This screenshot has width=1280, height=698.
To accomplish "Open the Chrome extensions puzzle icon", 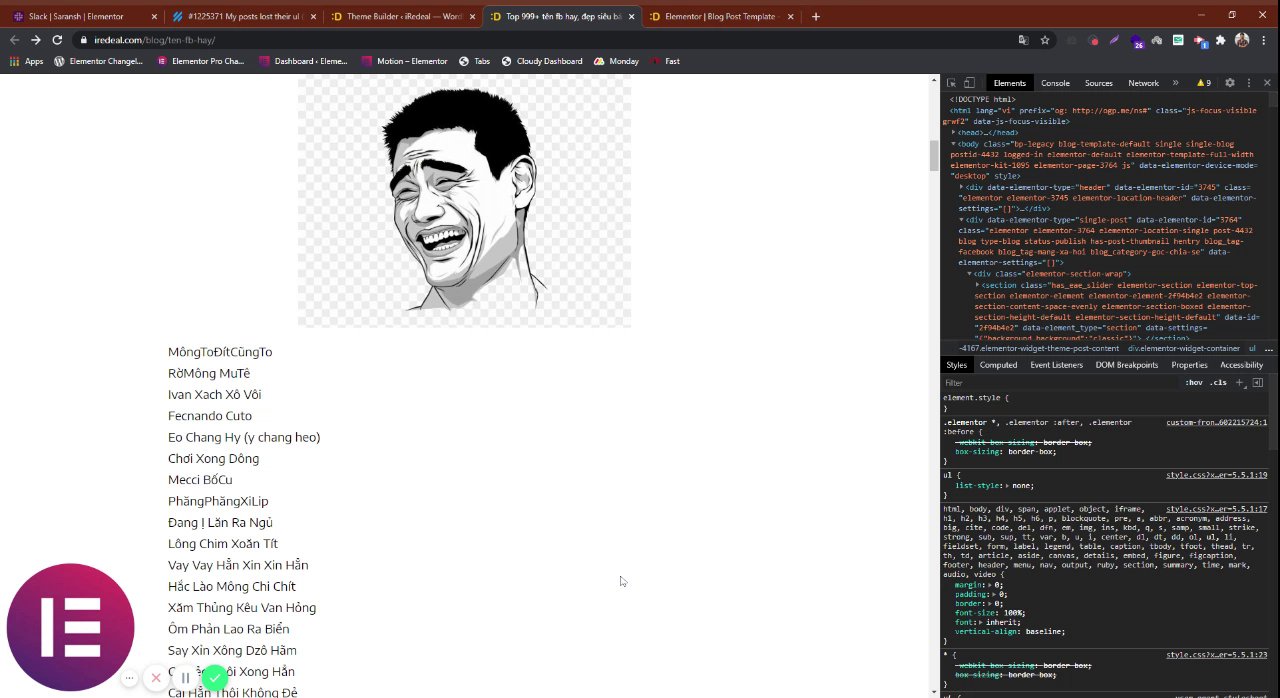I will pos(1221,40).
